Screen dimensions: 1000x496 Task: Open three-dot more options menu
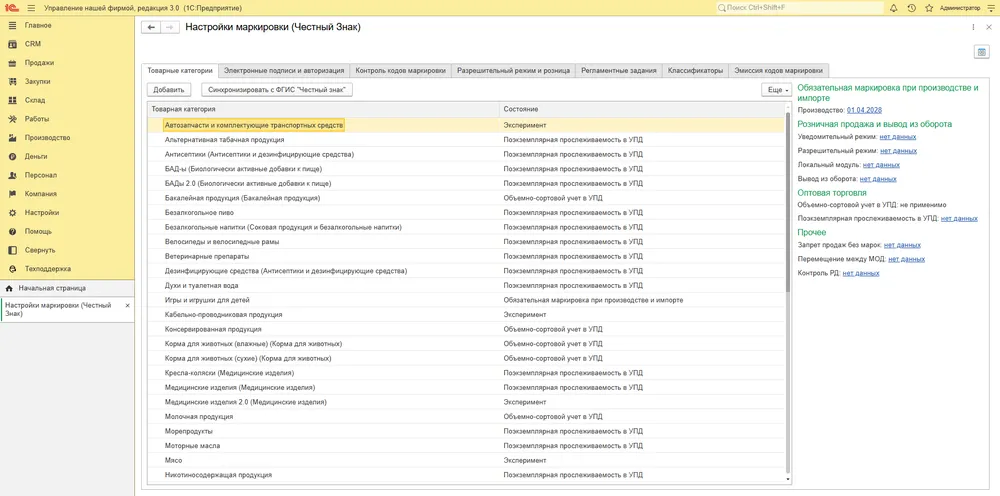pyautogui.click(x=973, y=27)
